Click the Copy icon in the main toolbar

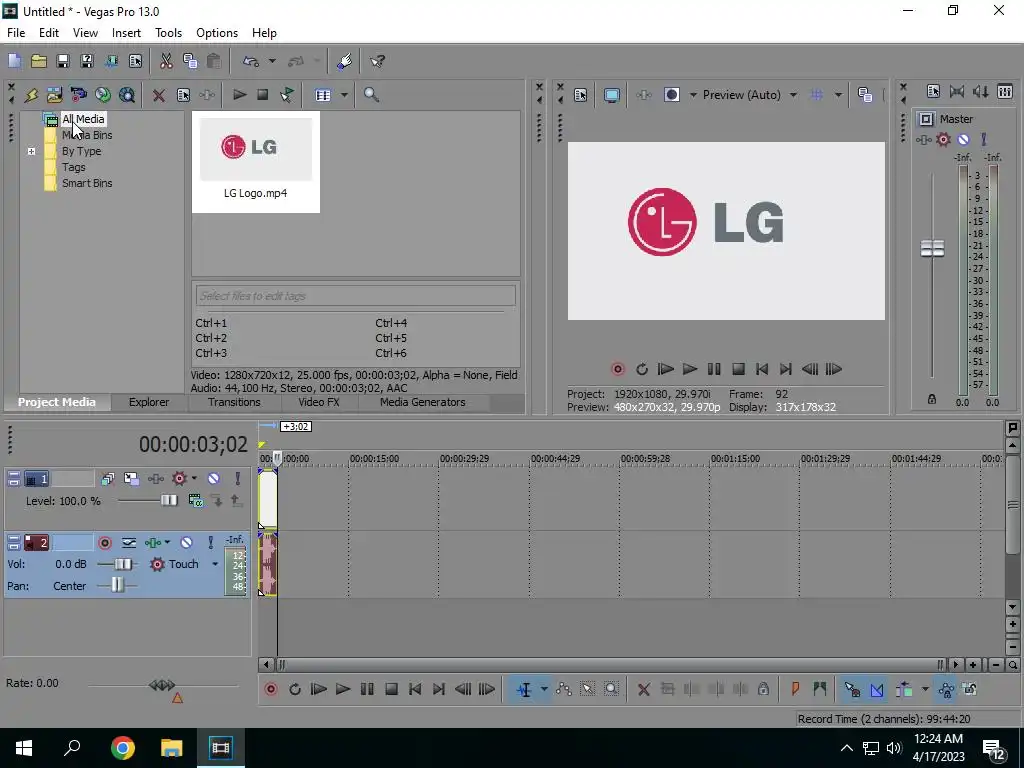(190, 61)
